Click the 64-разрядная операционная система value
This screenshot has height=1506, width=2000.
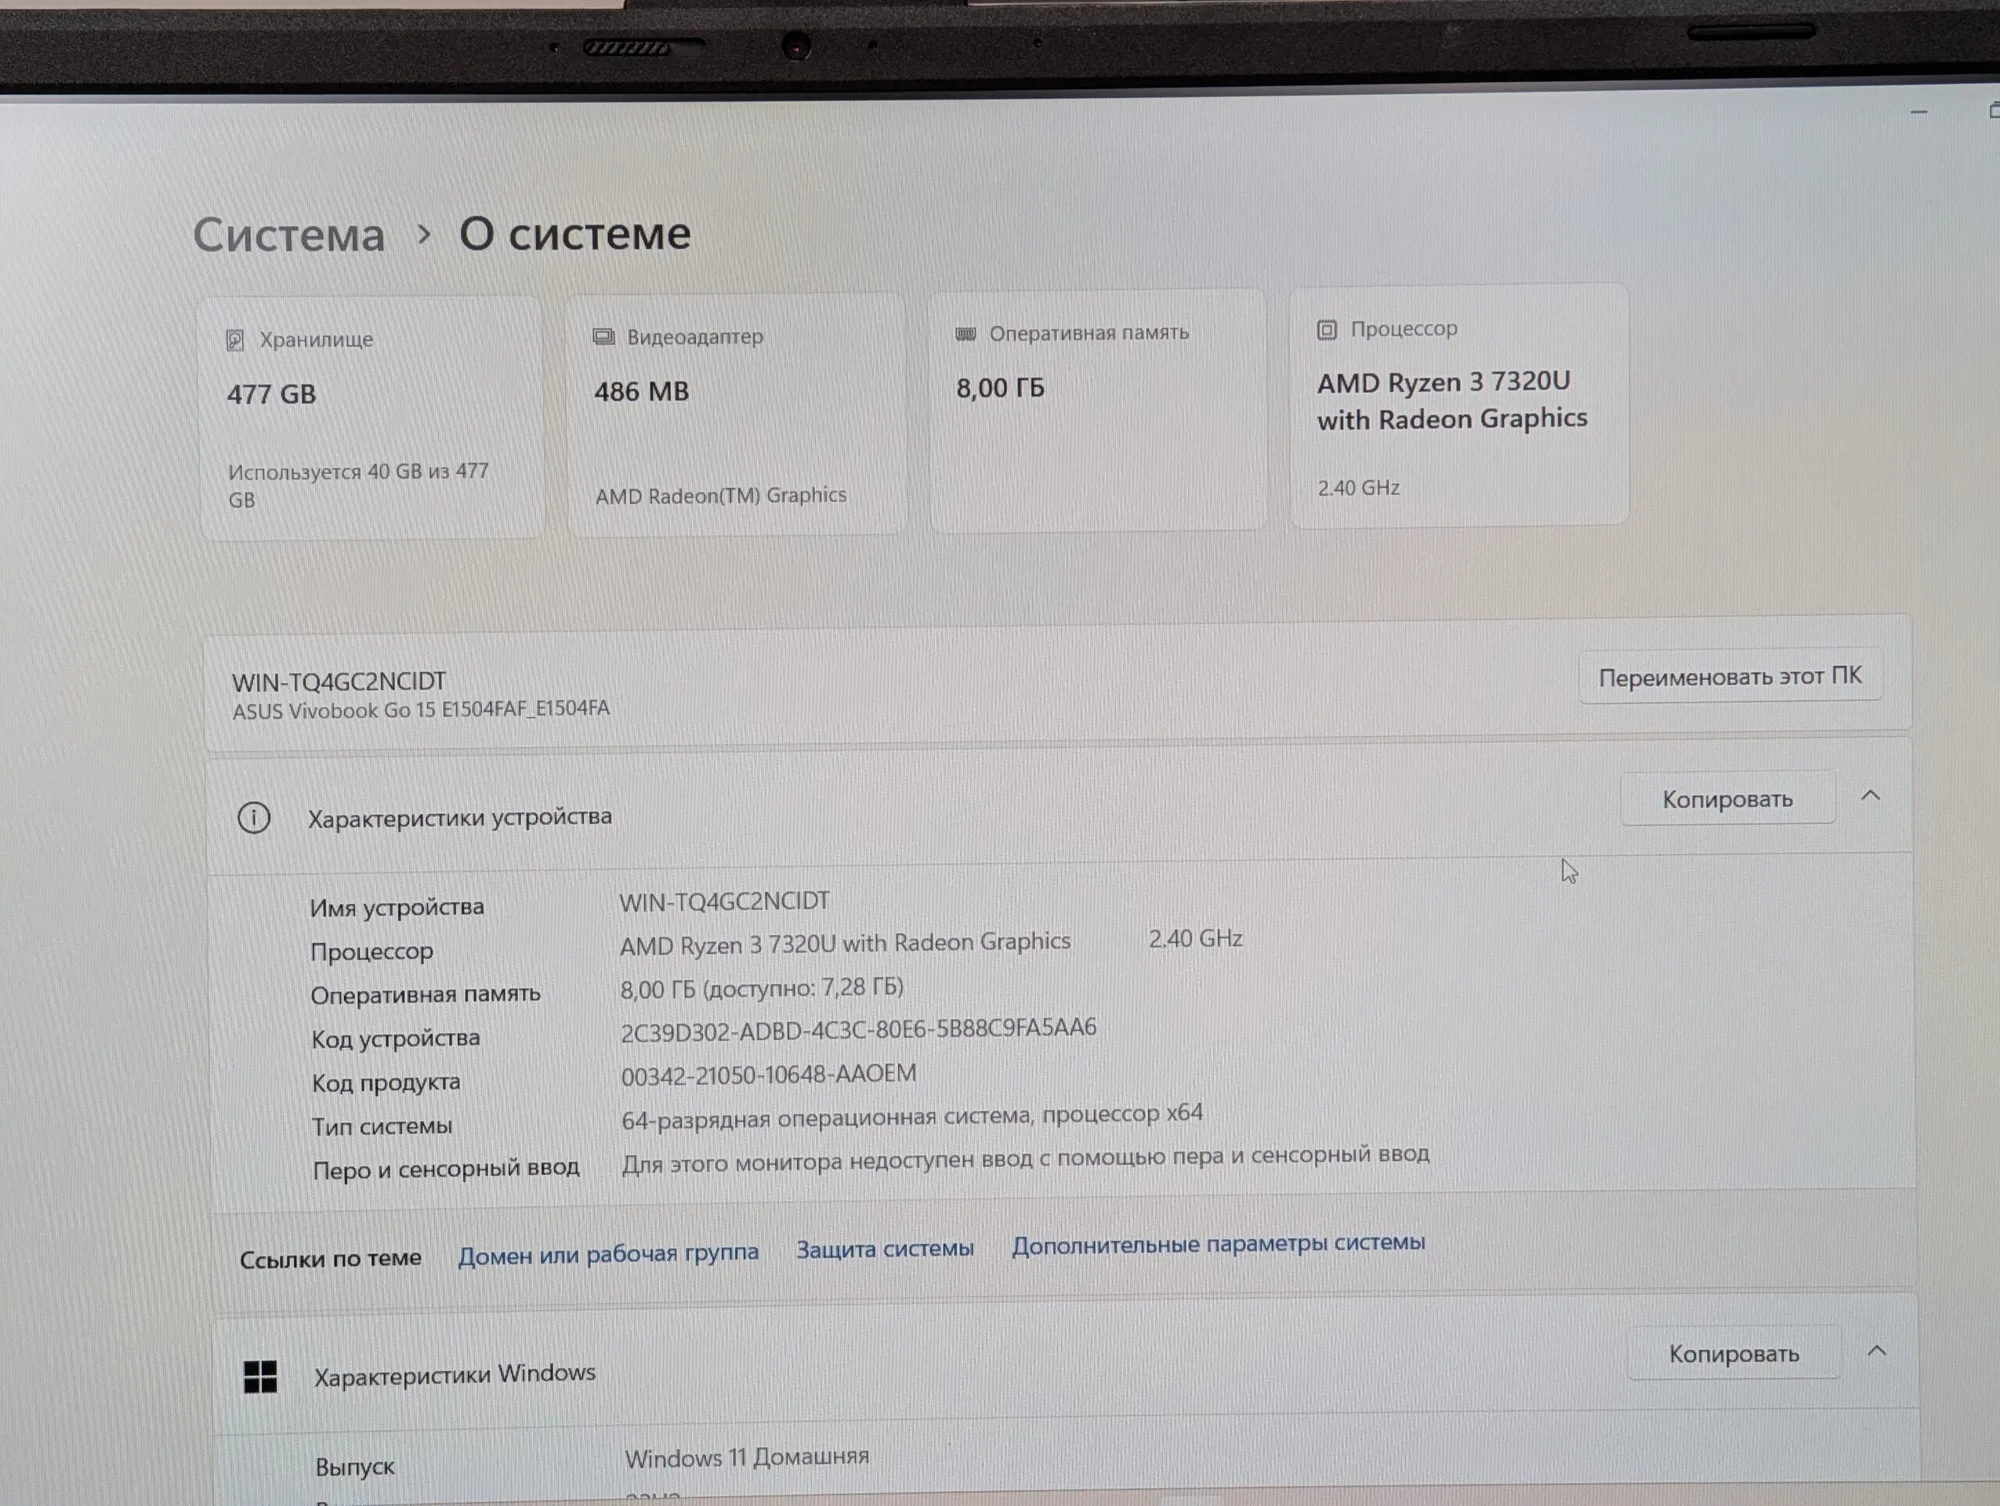[912, 1116]
